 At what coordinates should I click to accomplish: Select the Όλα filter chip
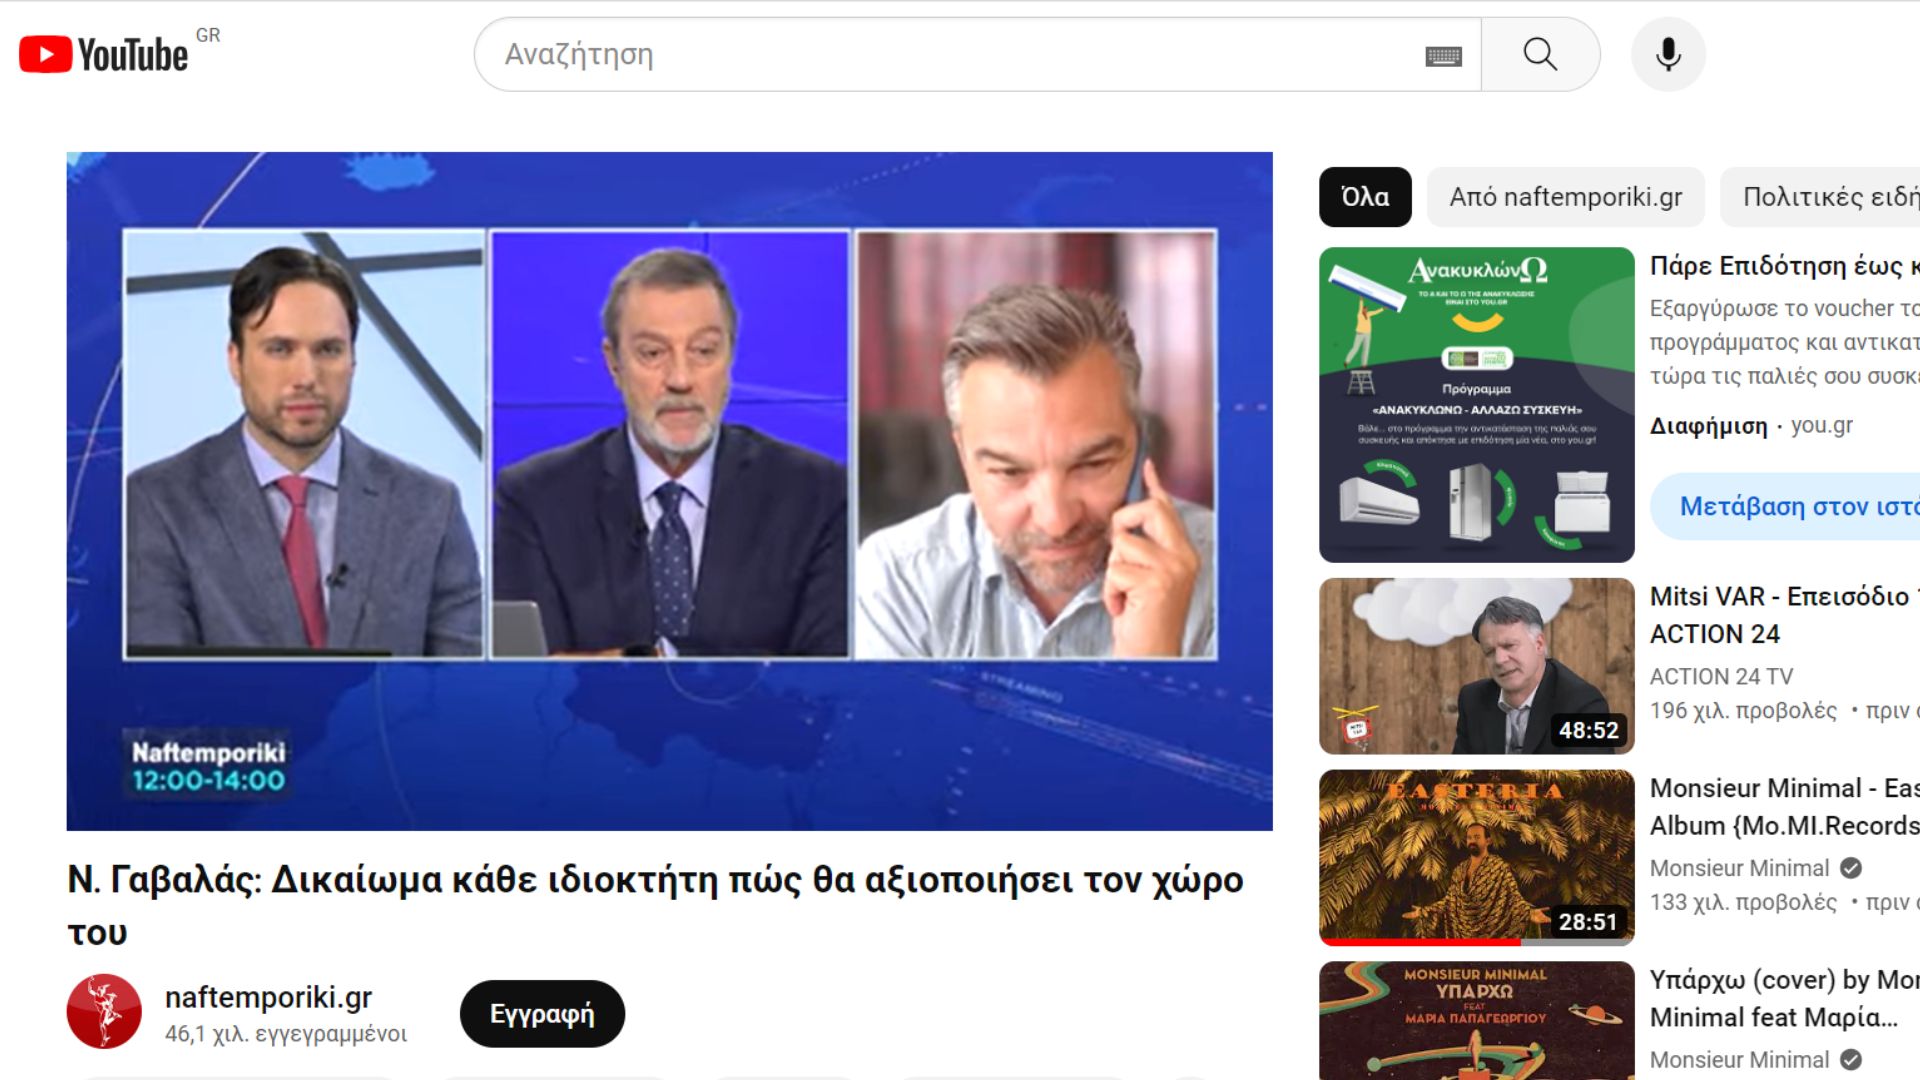(1365, 197)
